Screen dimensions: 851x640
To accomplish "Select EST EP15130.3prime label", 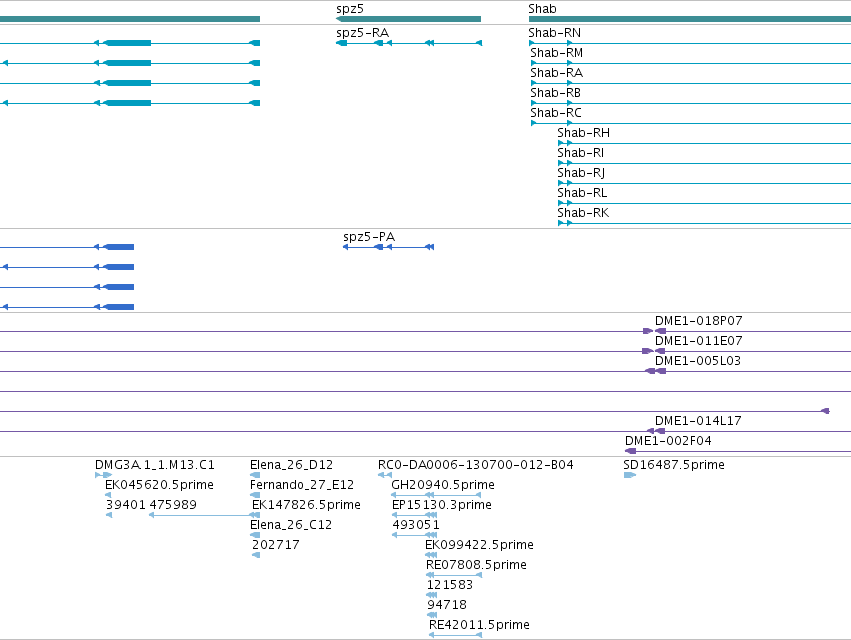I will click(442, 505).
